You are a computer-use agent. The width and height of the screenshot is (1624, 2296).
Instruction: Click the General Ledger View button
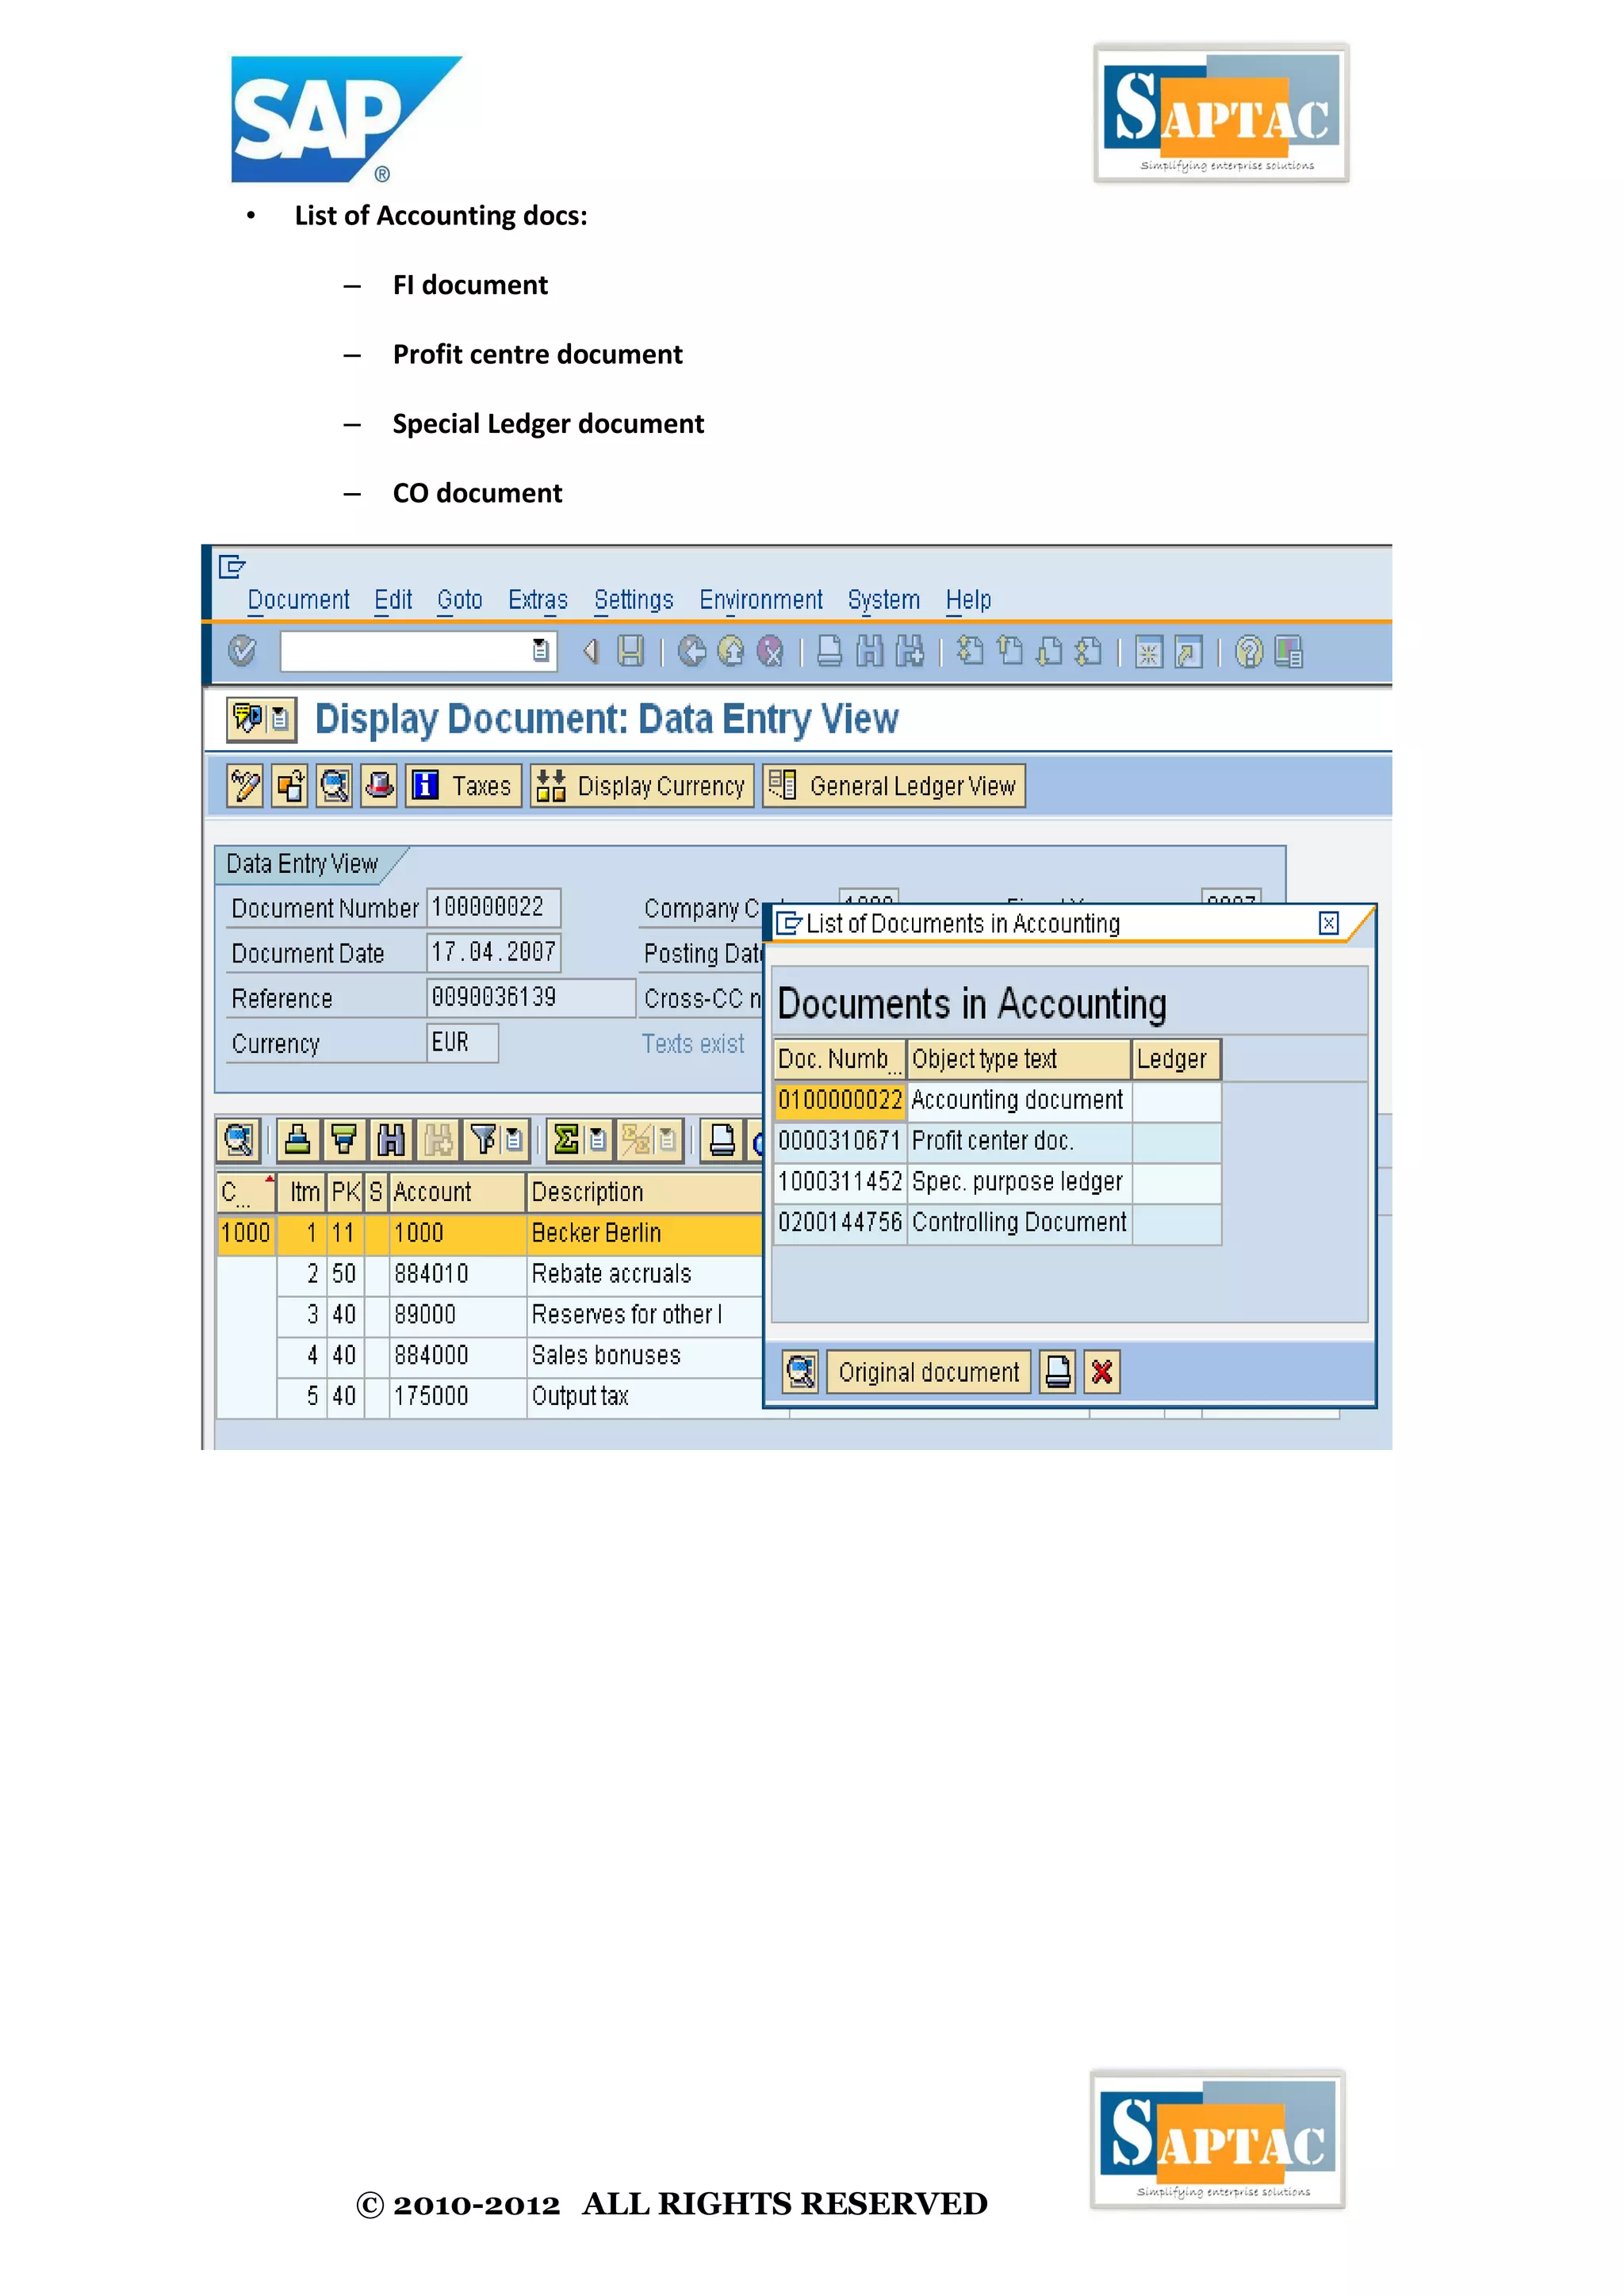[x=894, y=786]
